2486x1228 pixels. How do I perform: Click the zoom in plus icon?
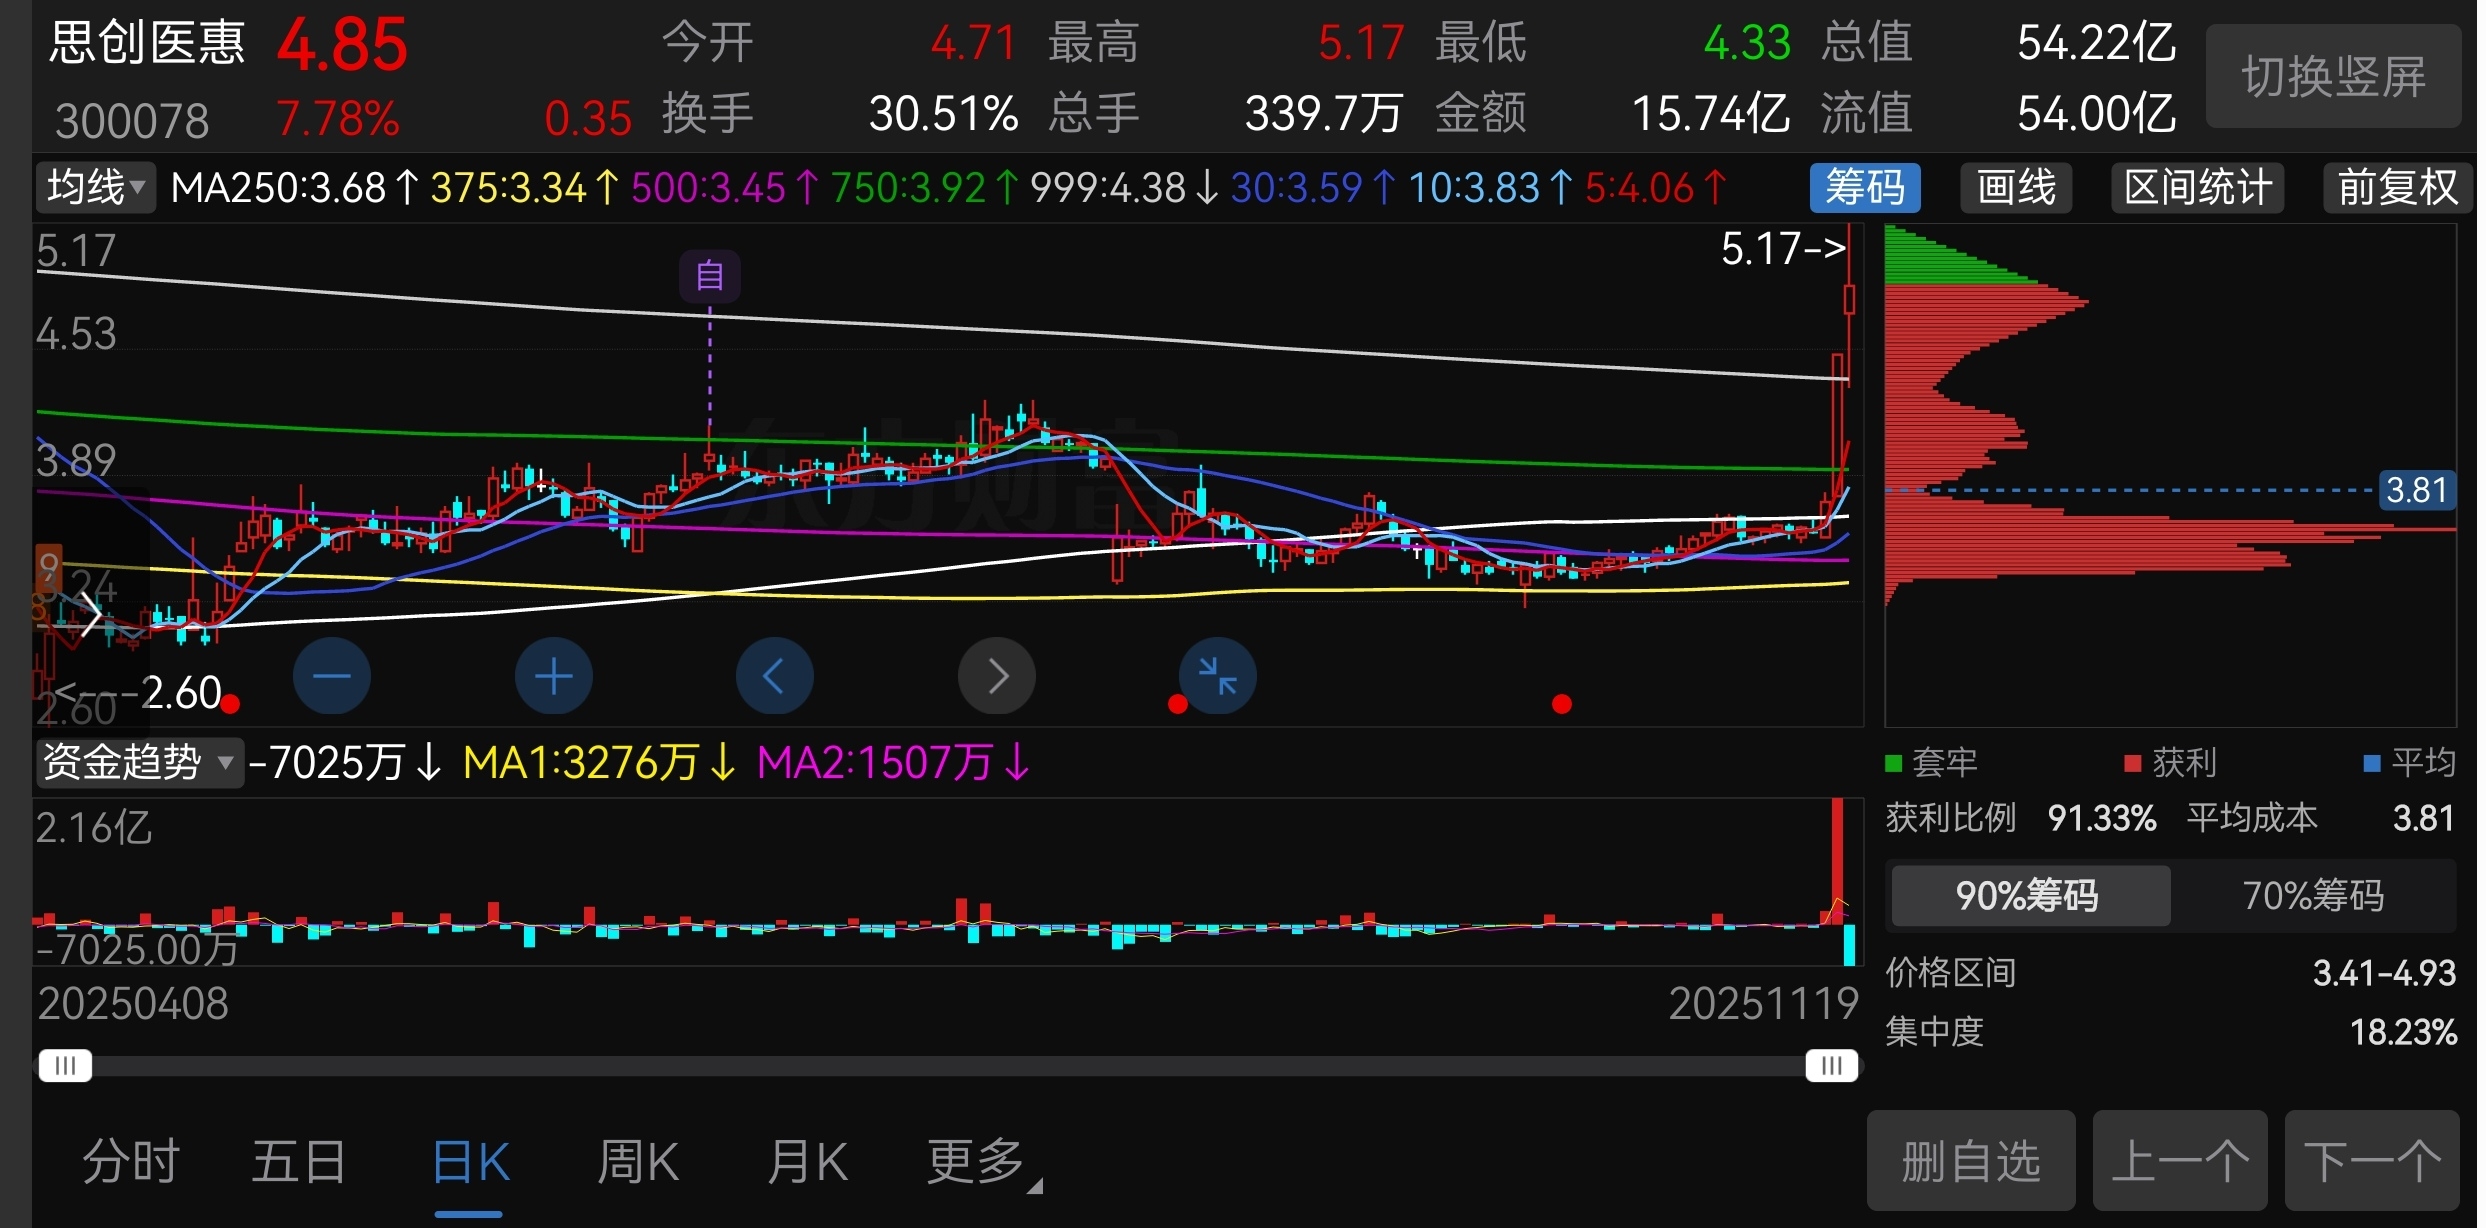553,677
